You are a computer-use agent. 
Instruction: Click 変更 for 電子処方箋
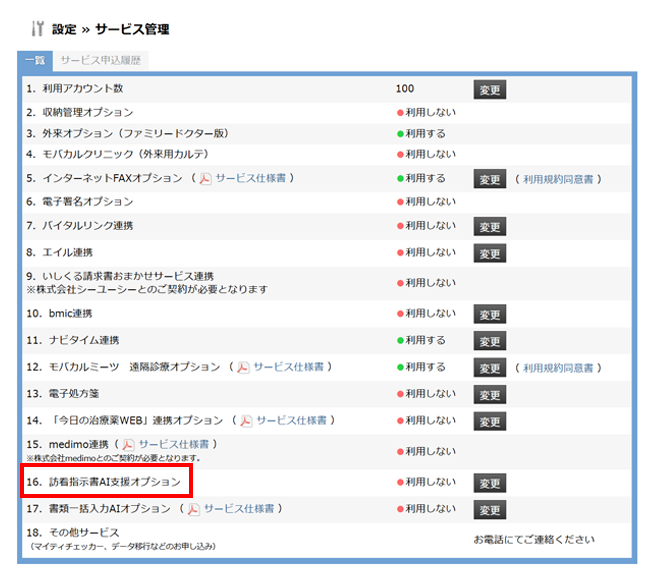pos(489,395)
